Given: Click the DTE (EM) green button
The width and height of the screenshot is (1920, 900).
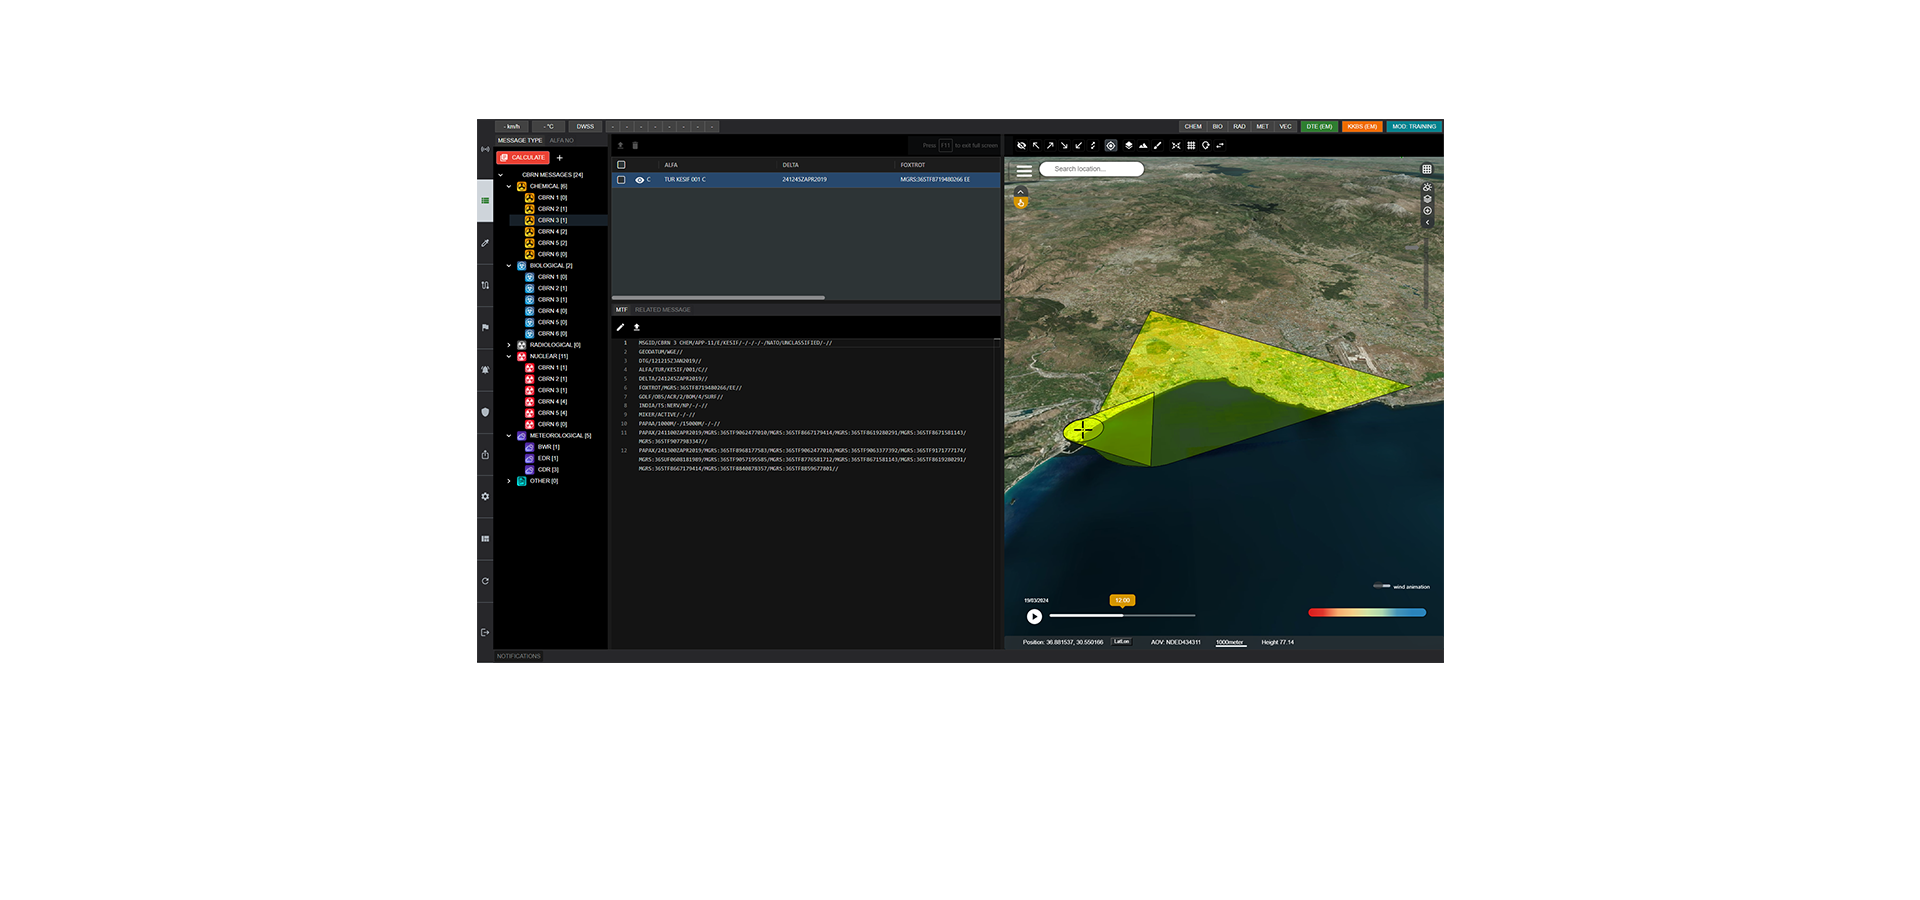Looking at the screenshot, I should point(1319,127).
